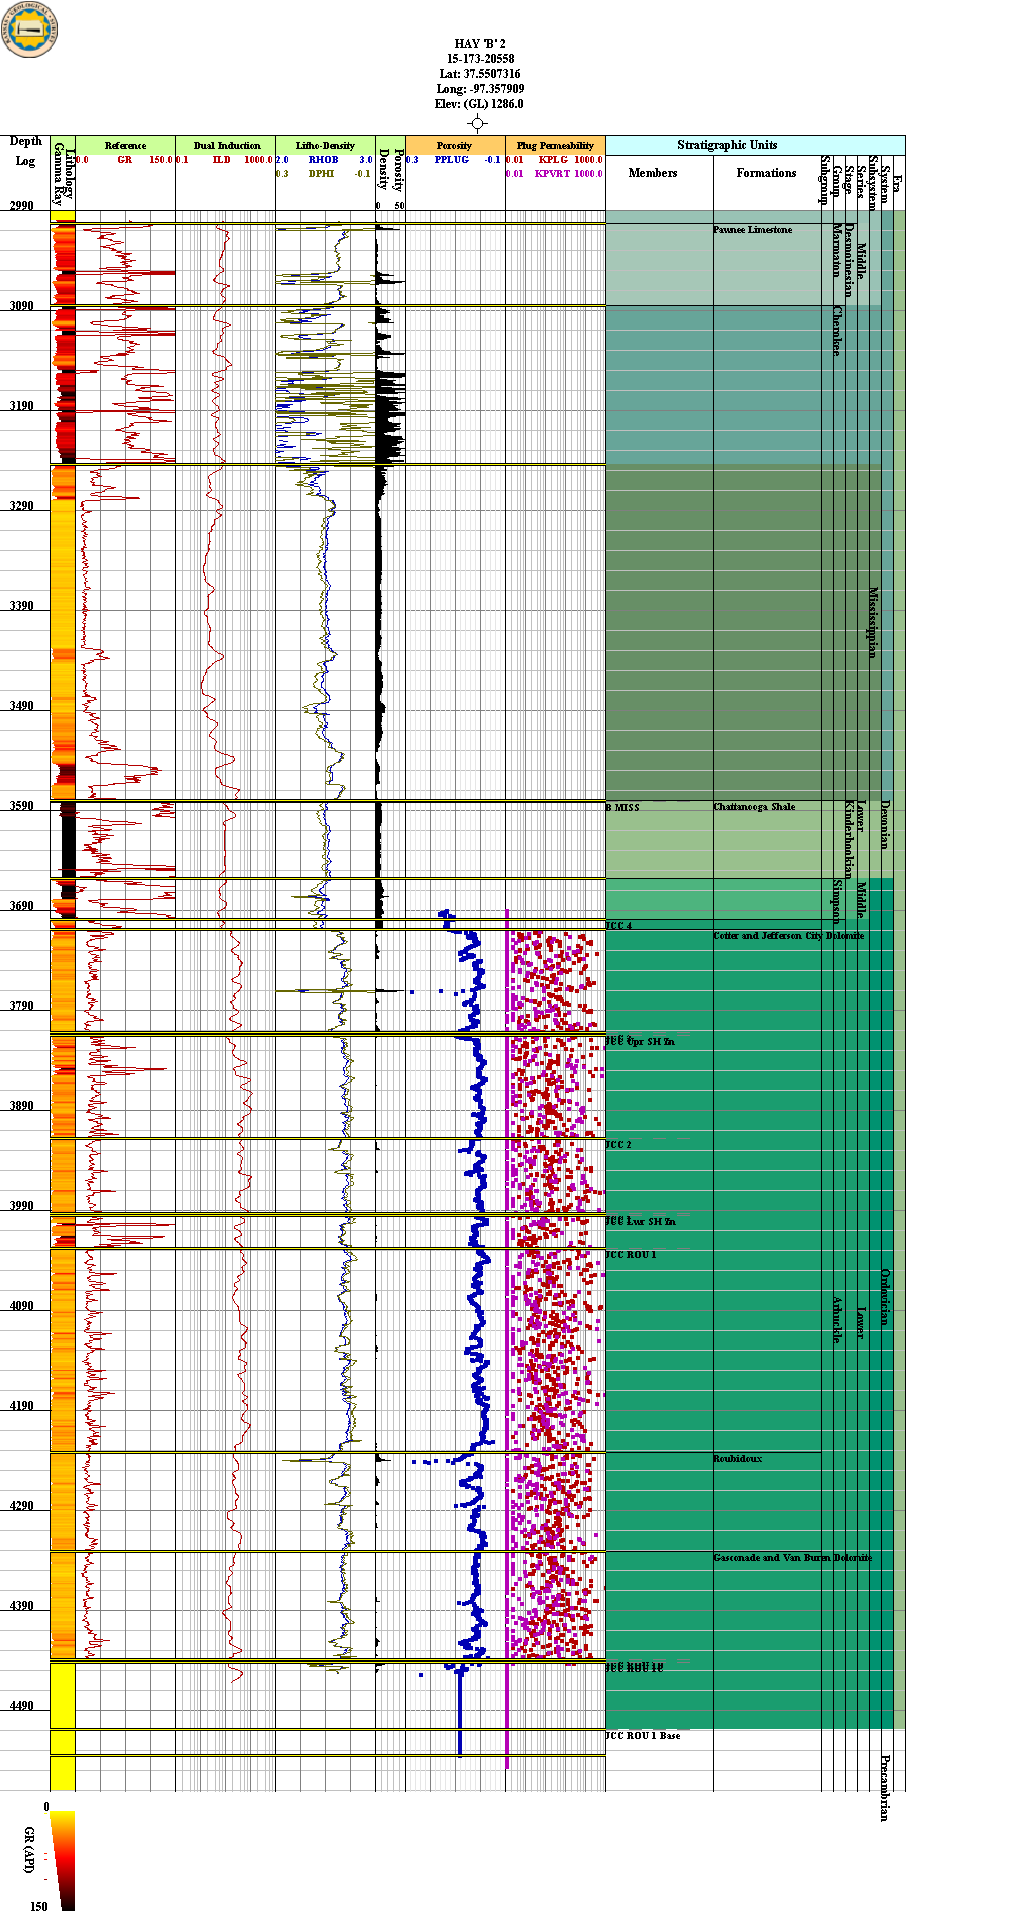The height and width of the screenshot is (1916, 1025).
Task: Click the 3590 depth label
Action: [x=22, y=805]
